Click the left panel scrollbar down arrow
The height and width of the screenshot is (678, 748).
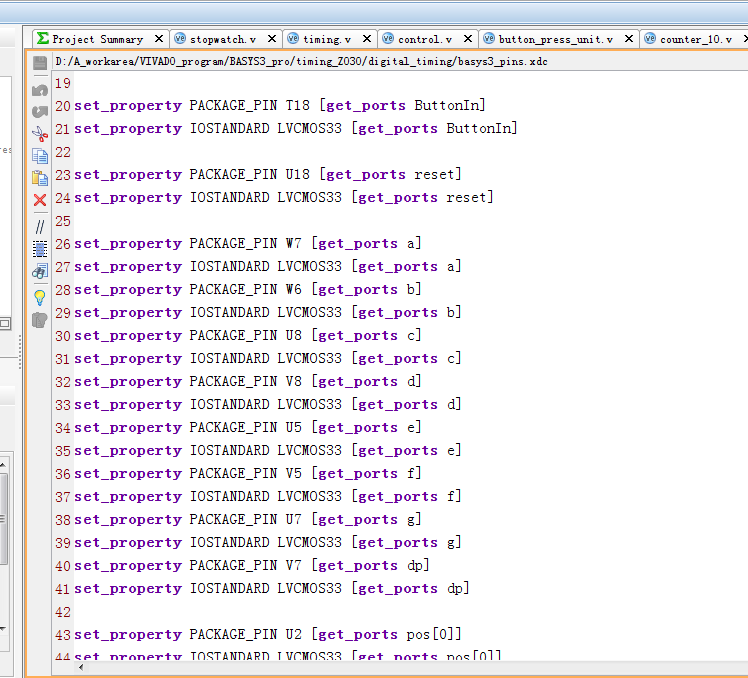point(4,628)
